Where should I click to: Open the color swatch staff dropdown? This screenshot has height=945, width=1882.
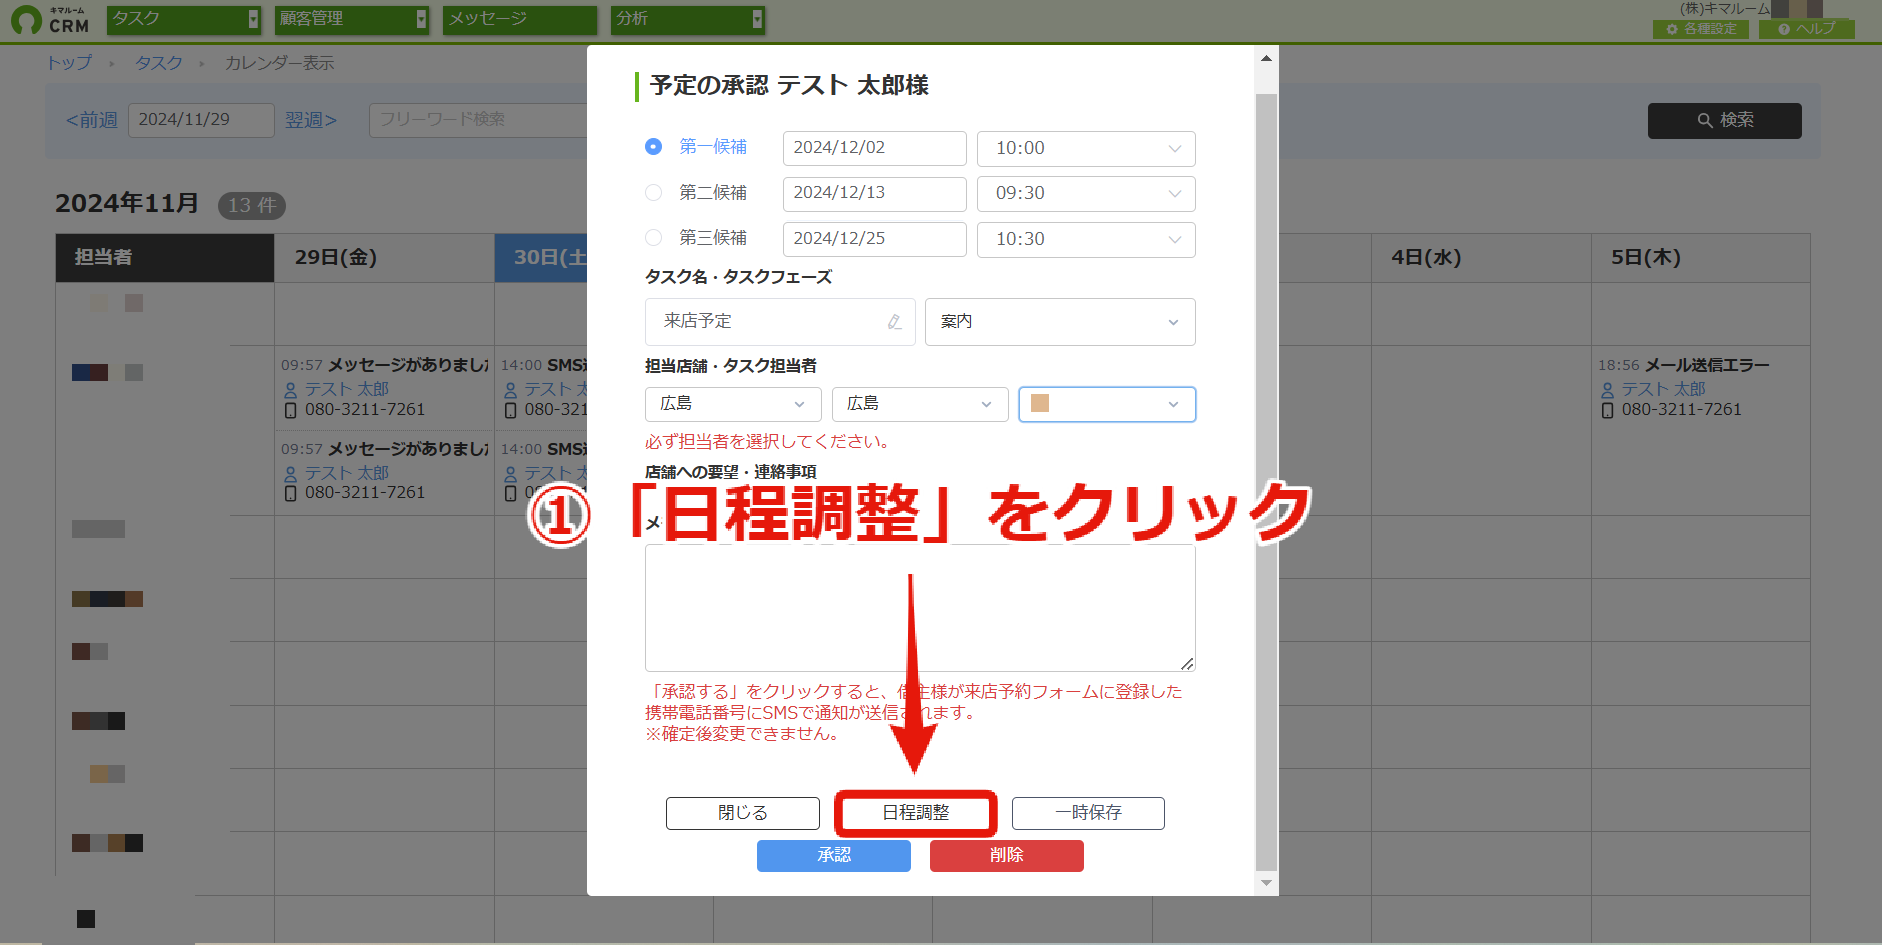(x=1107, y=404)
